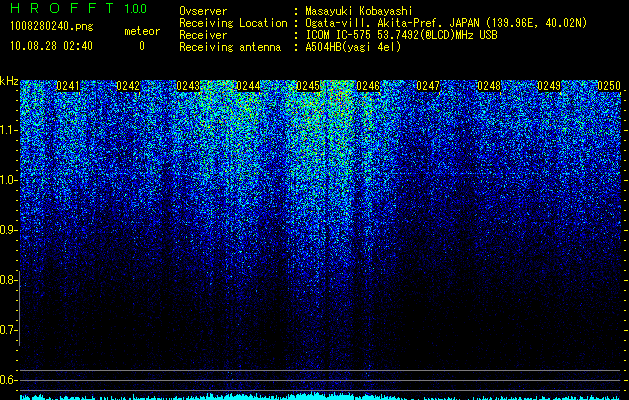The image size is (629, 400).
Task: Click the 'Ovserver' field label
Action: pyautogui.click(x=203, y=11)
